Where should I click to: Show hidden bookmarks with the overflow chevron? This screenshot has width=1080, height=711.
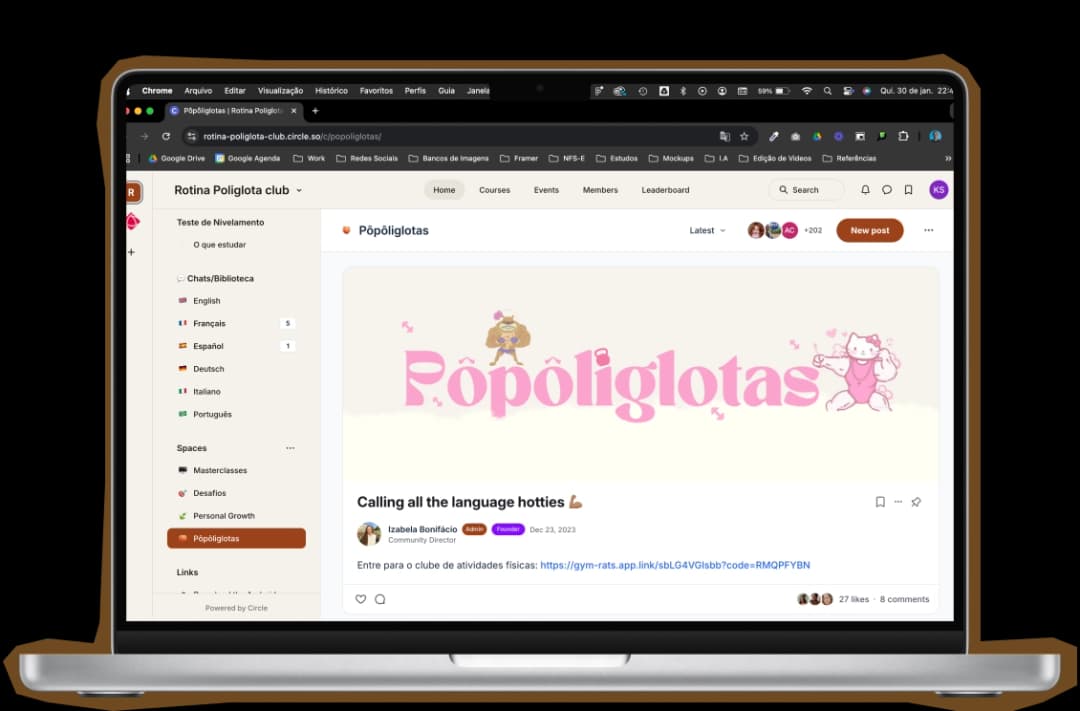[948, 158]
